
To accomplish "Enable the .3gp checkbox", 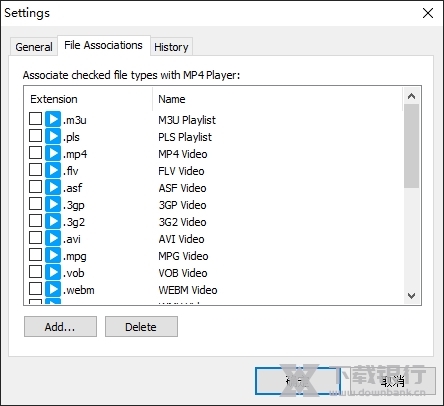I will (x=35, y=204).
